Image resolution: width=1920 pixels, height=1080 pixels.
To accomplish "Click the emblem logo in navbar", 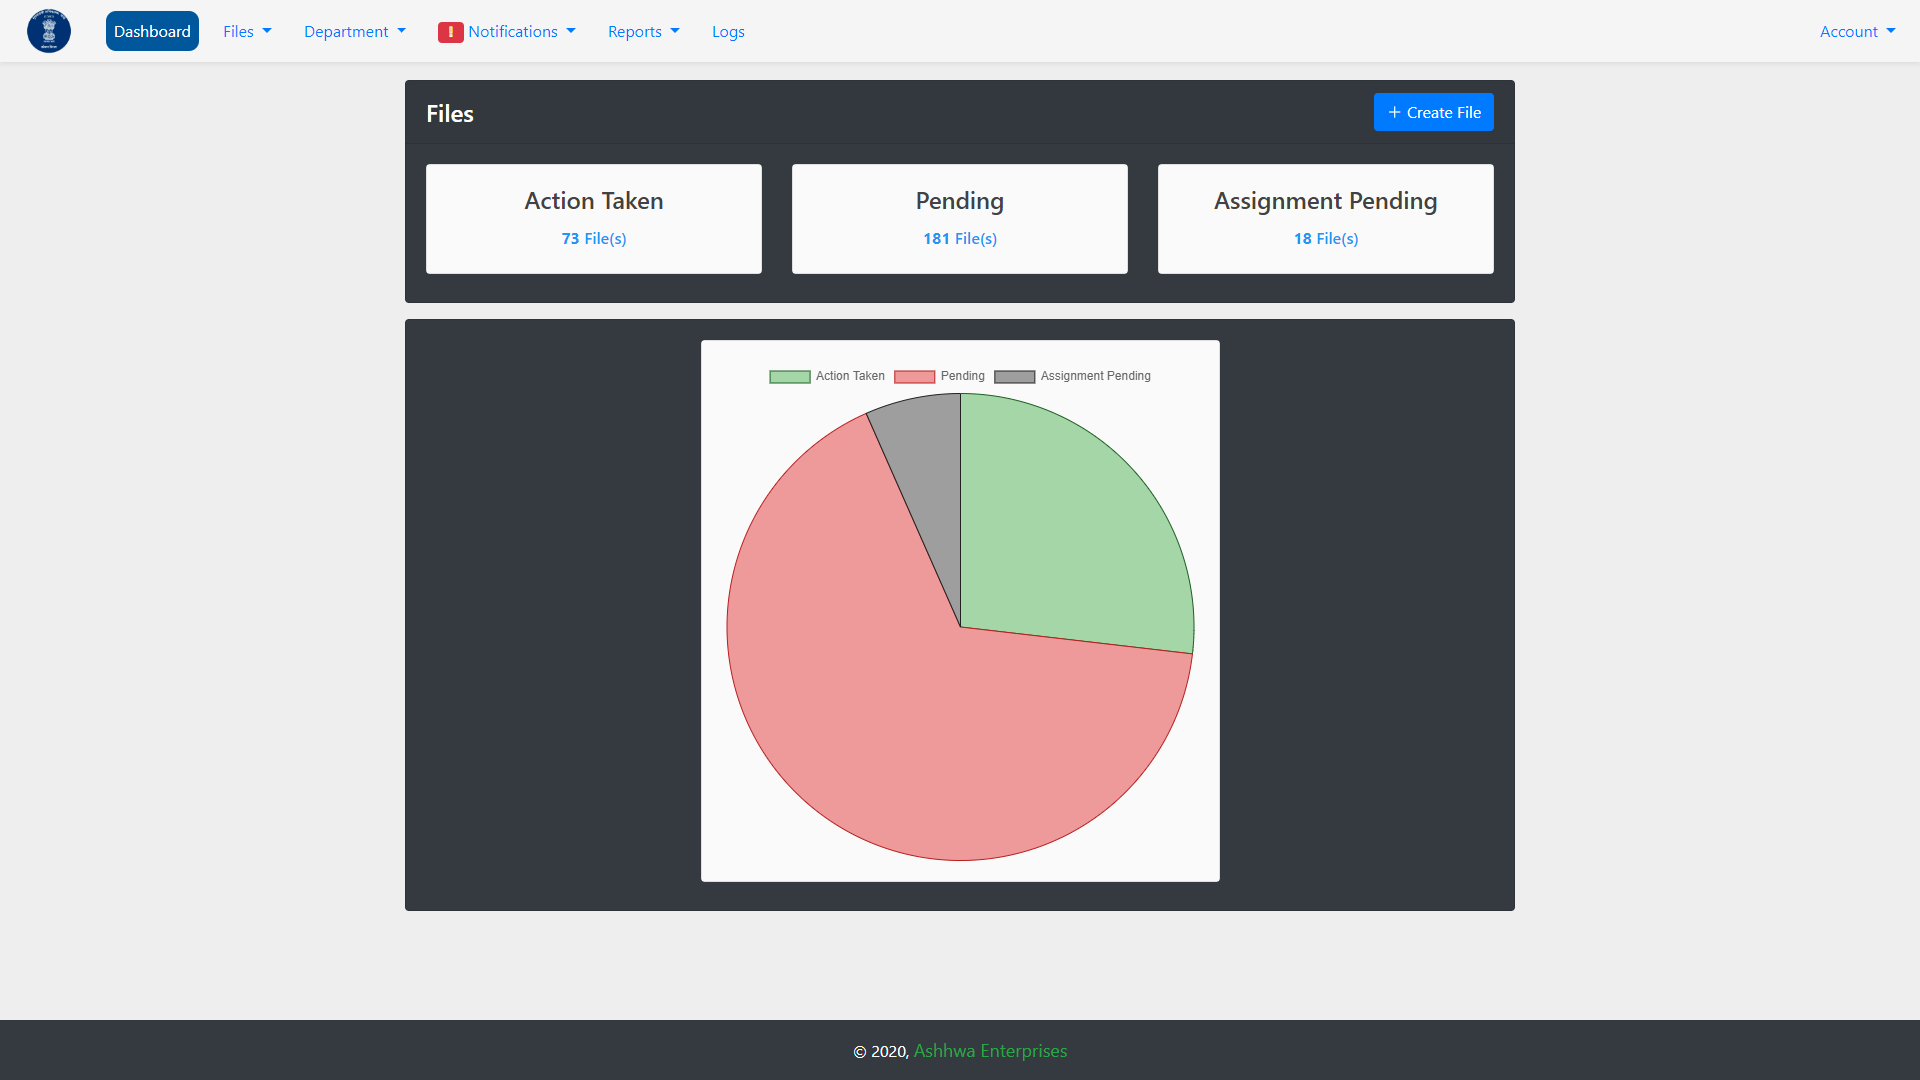I will coord(49,31).
